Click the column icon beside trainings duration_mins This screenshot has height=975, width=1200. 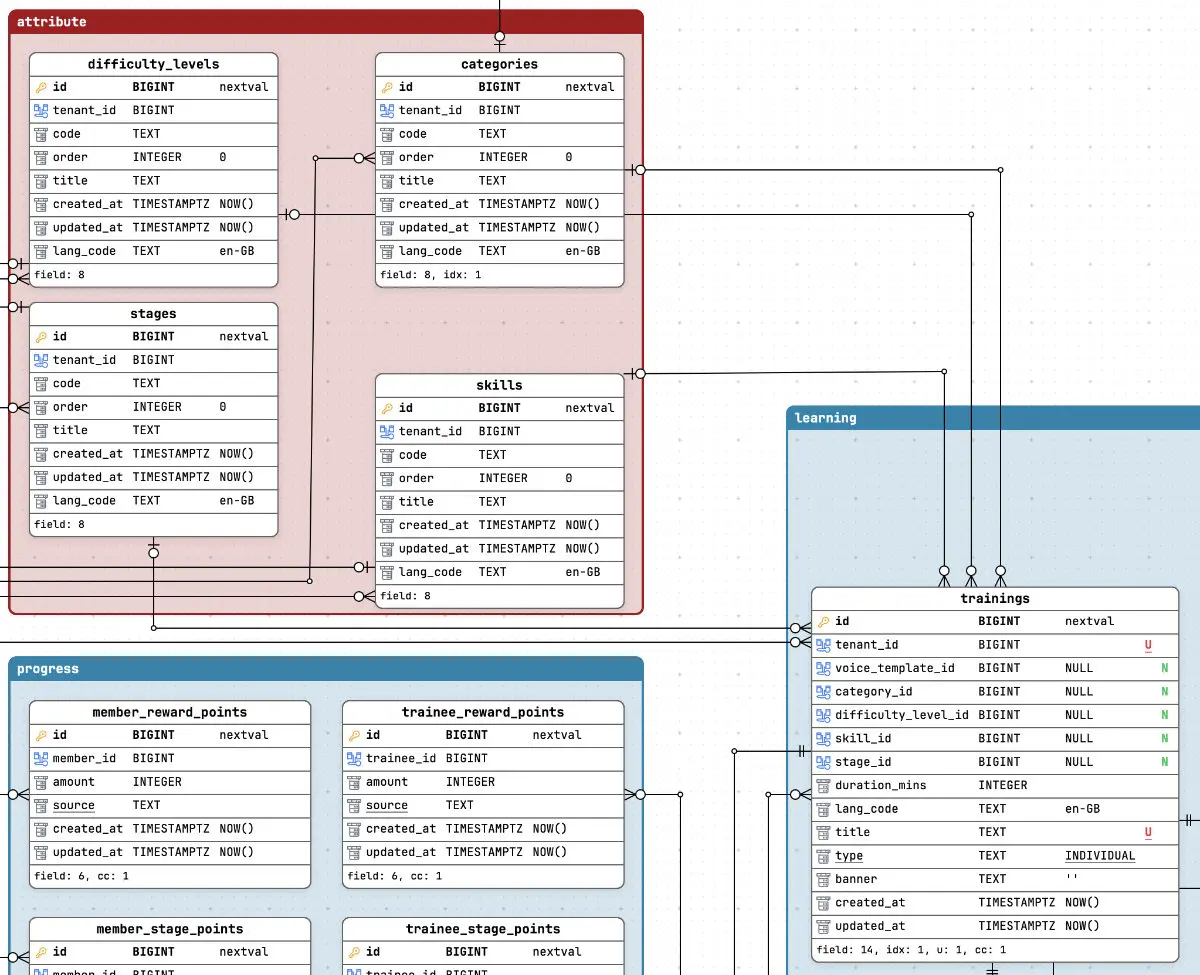(823, 785)
